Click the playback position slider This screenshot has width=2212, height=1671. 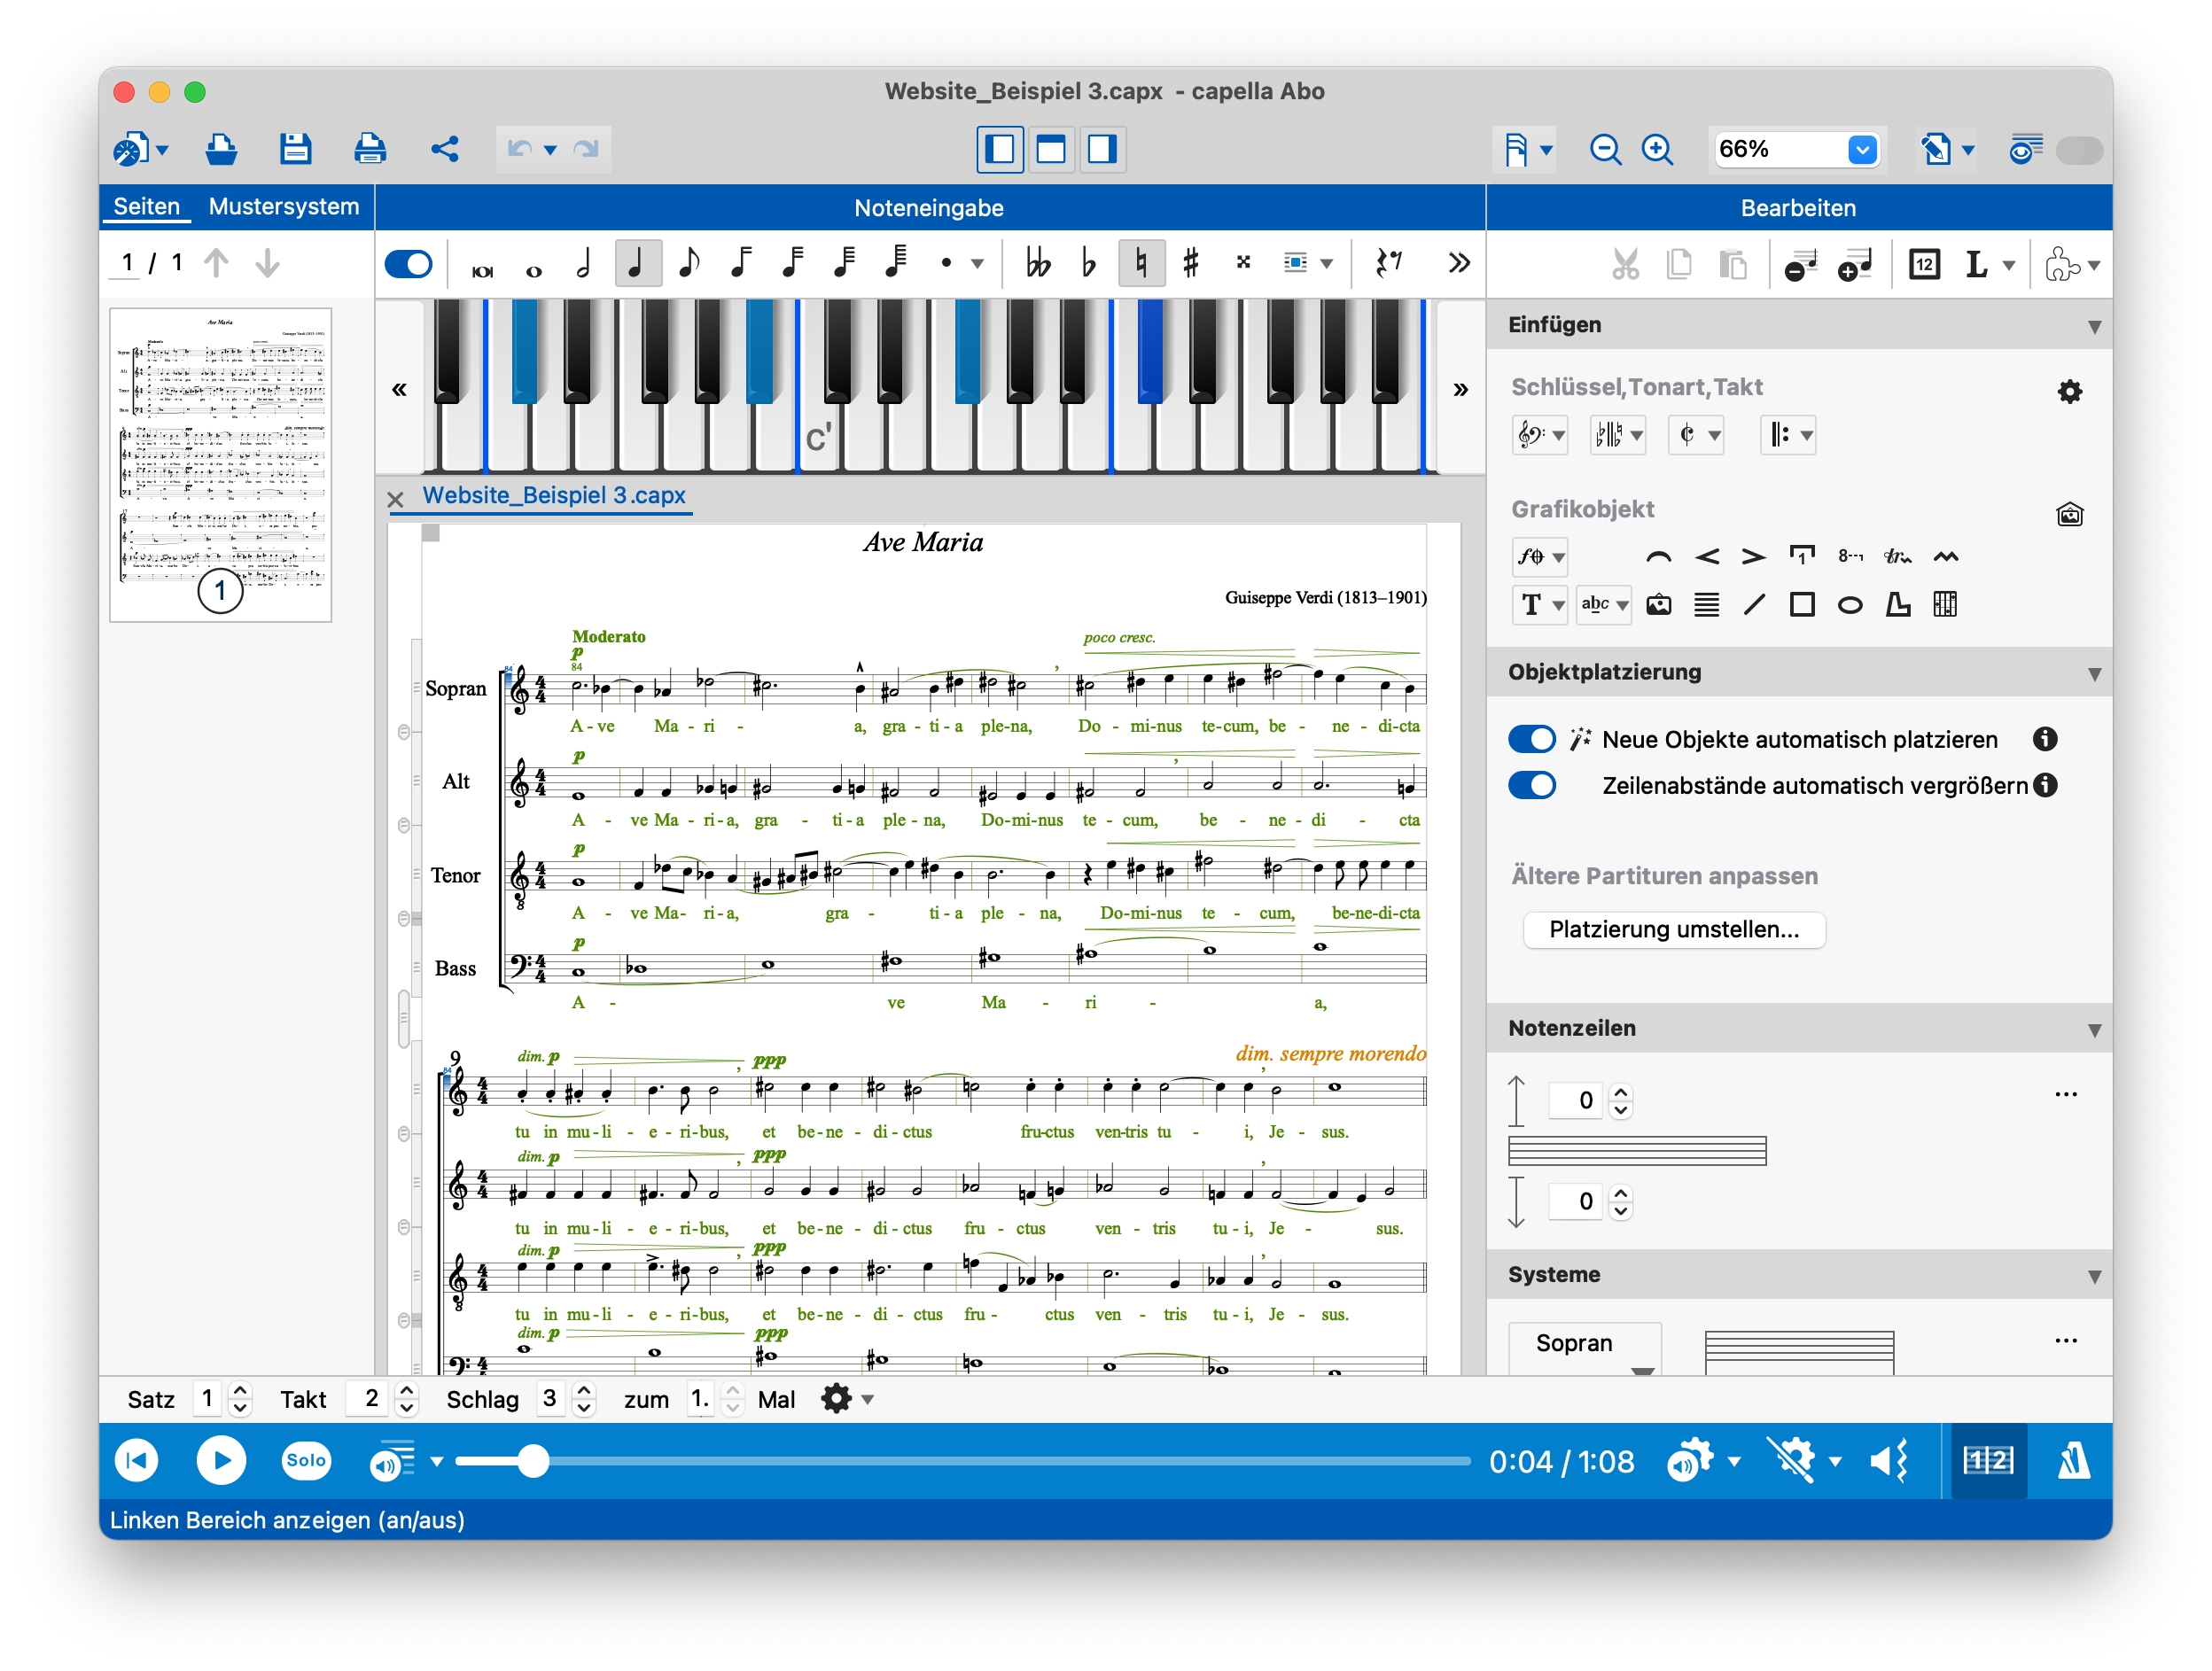[962, 1461]
